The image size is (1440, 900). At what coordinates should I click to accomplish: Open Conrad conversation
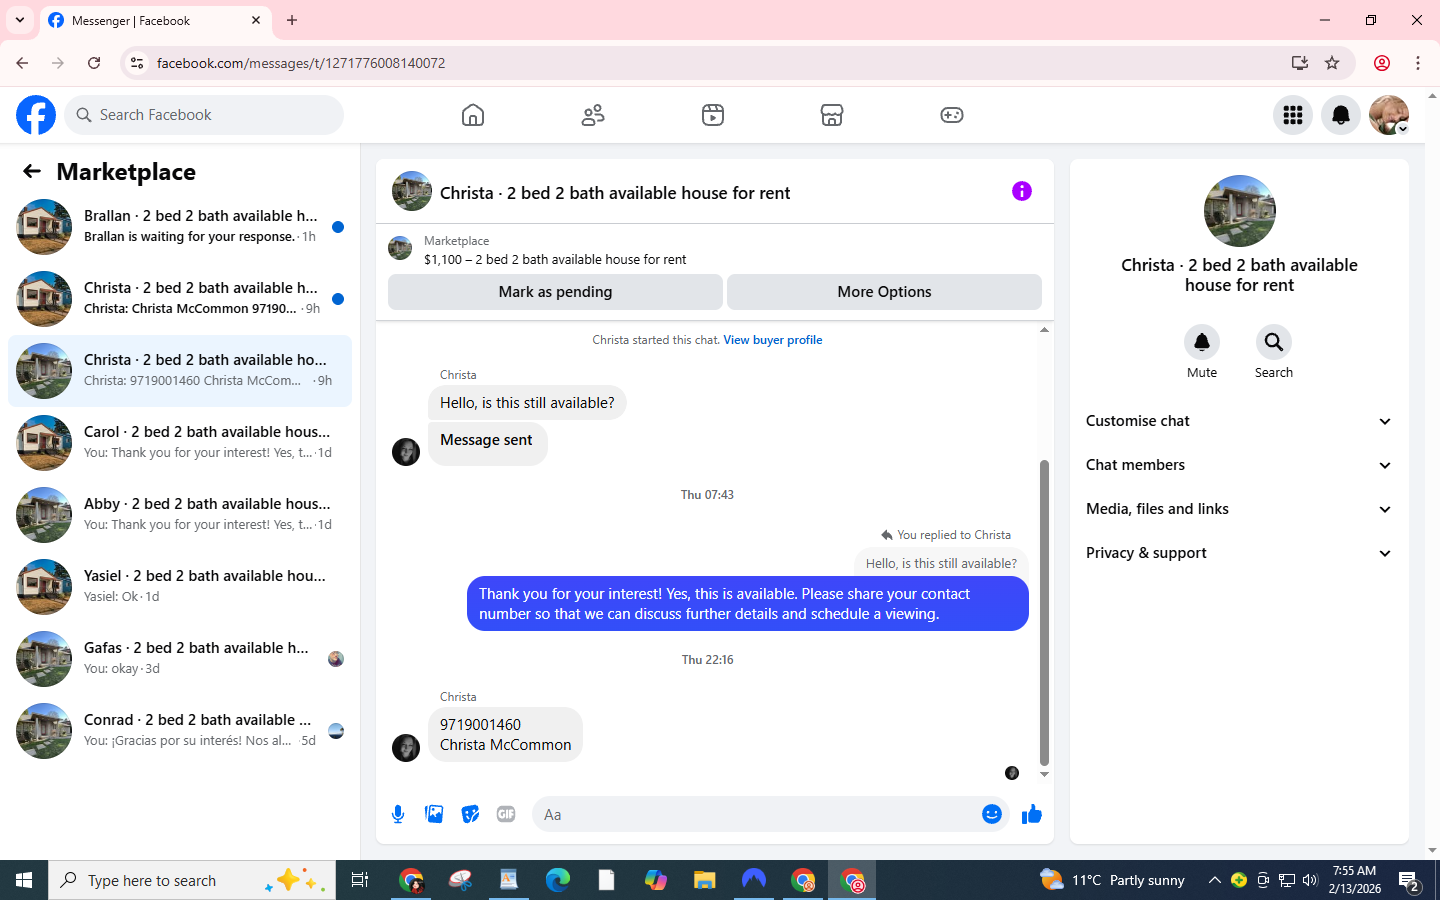tap(180, 731)
